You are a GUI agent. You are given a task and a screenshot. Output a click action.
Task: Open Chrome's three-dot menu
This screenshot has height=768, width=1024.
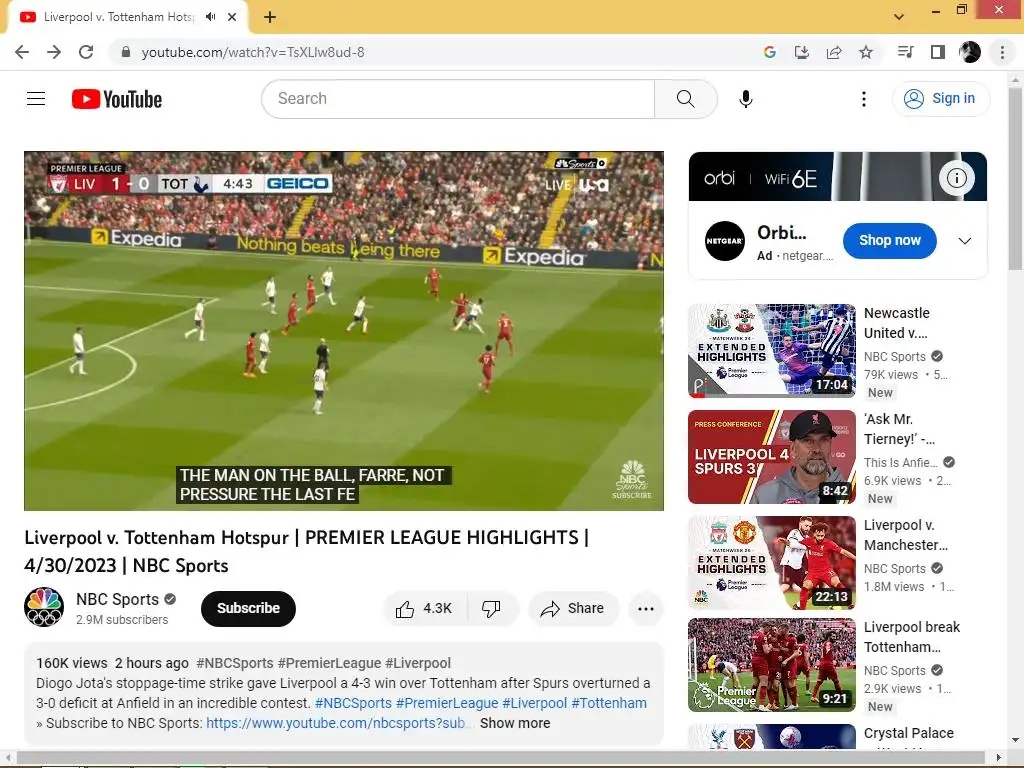click(1002, 52)
